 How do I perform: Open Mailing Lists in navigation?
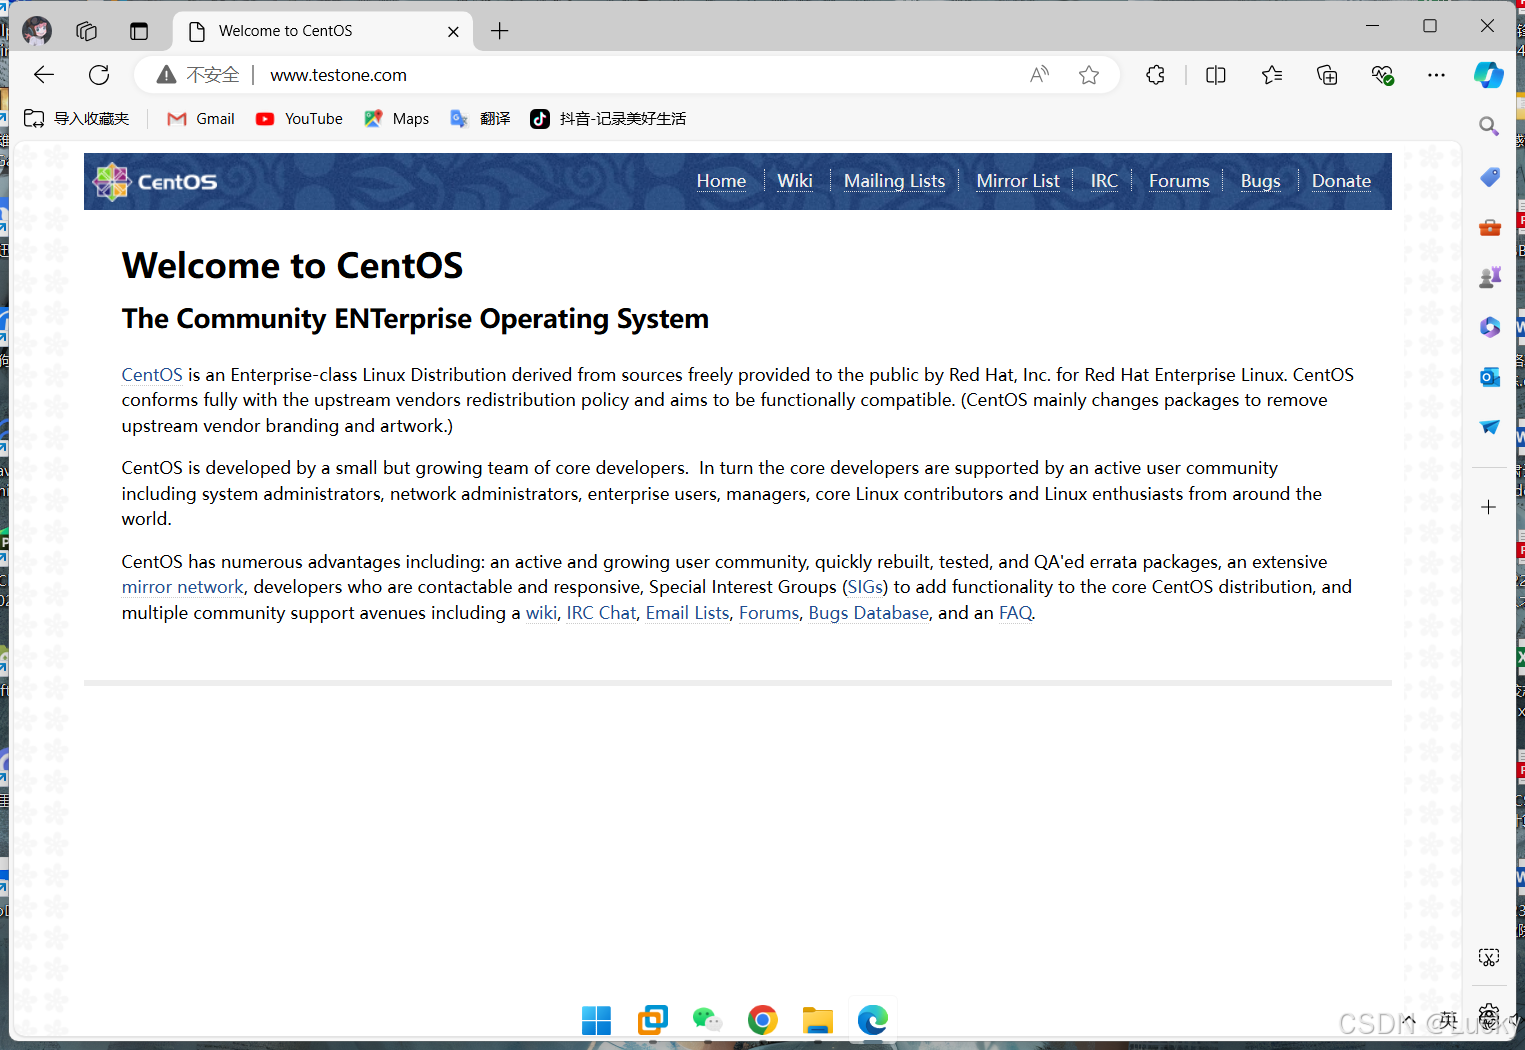[894, 181]
